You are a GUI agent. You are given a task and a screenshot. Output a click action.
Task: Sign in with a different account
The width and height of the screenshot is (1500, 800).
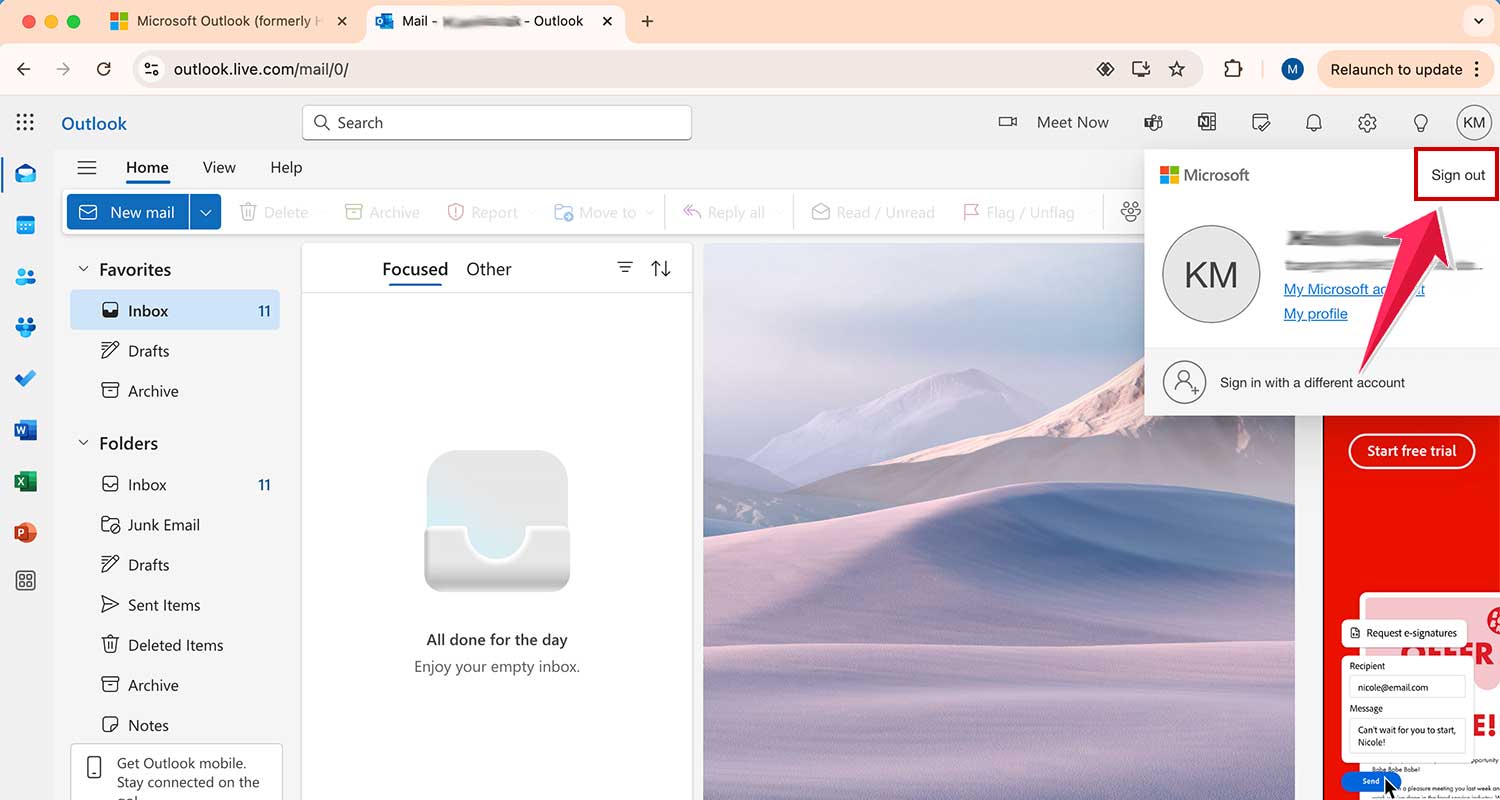pos(1311,381)
